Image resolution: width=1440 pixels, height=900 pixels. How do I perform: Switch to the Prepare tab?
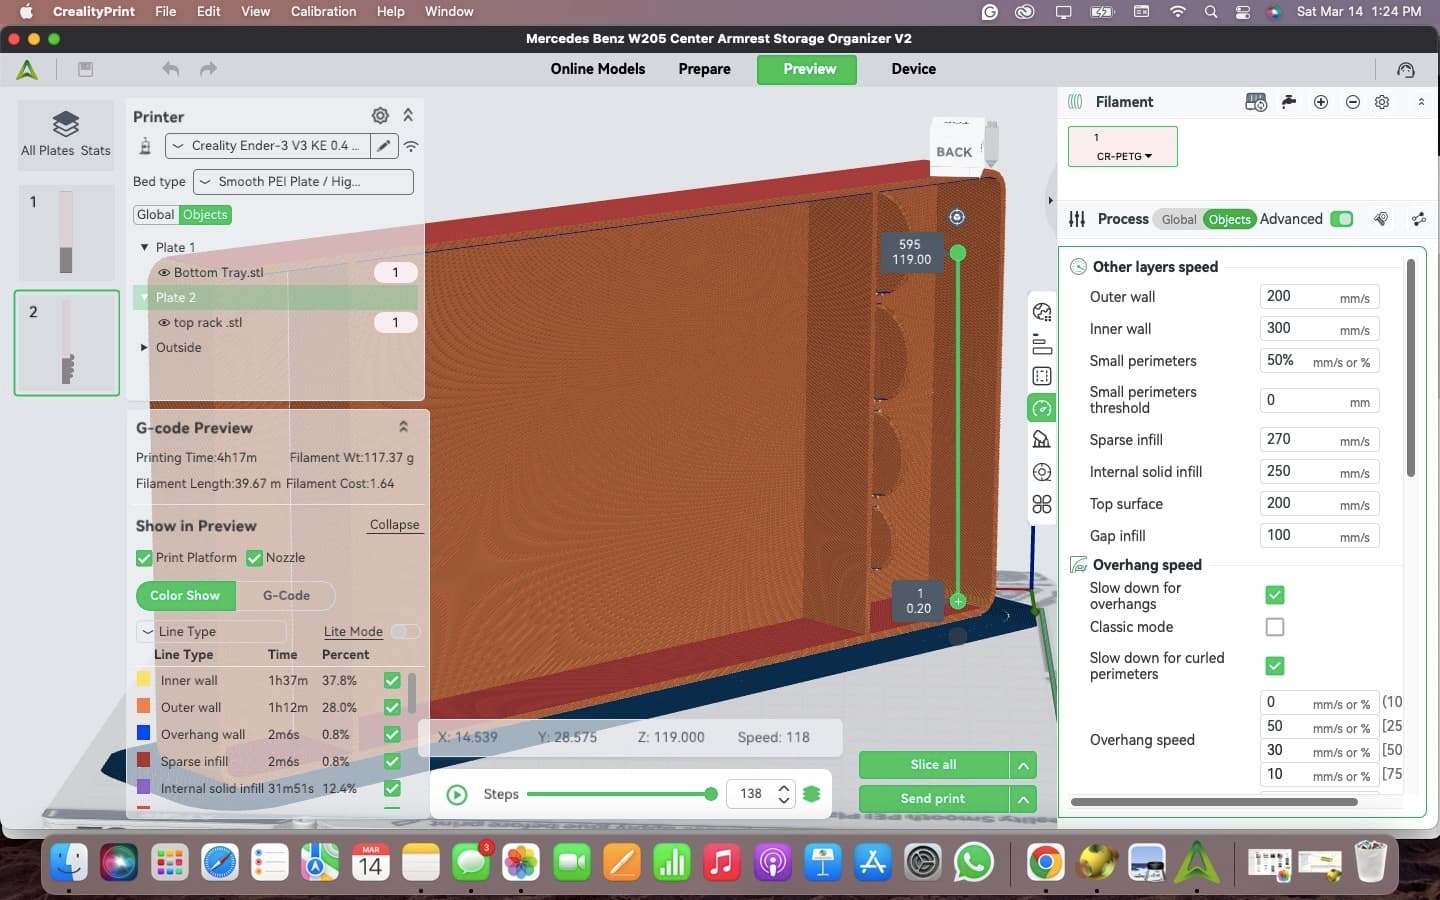pyautogui.click(x=704, y=69)
